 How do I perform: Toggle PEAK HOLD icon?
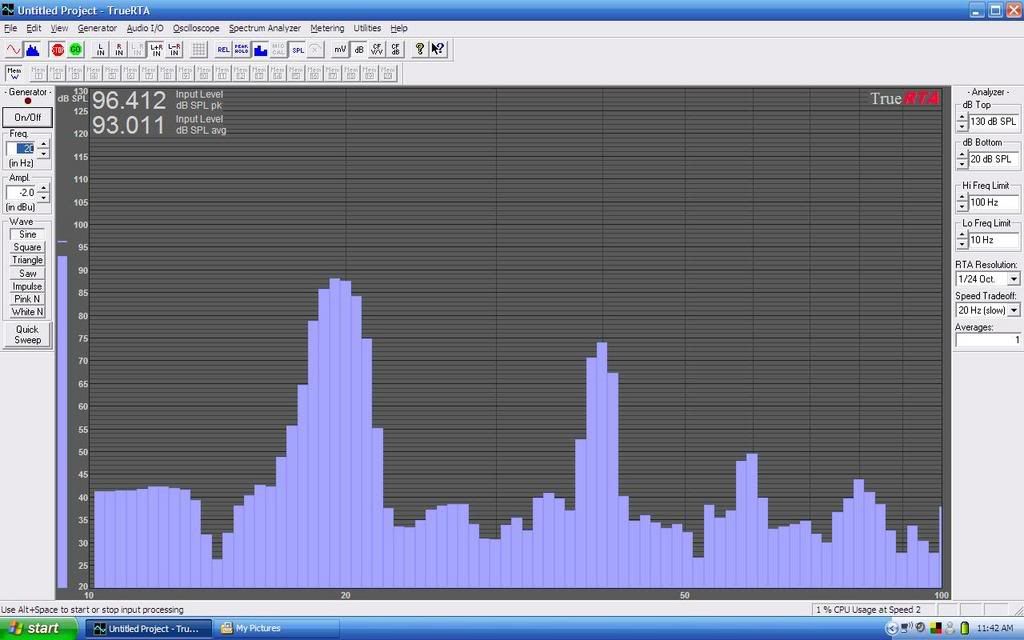(x=242, y=50)
